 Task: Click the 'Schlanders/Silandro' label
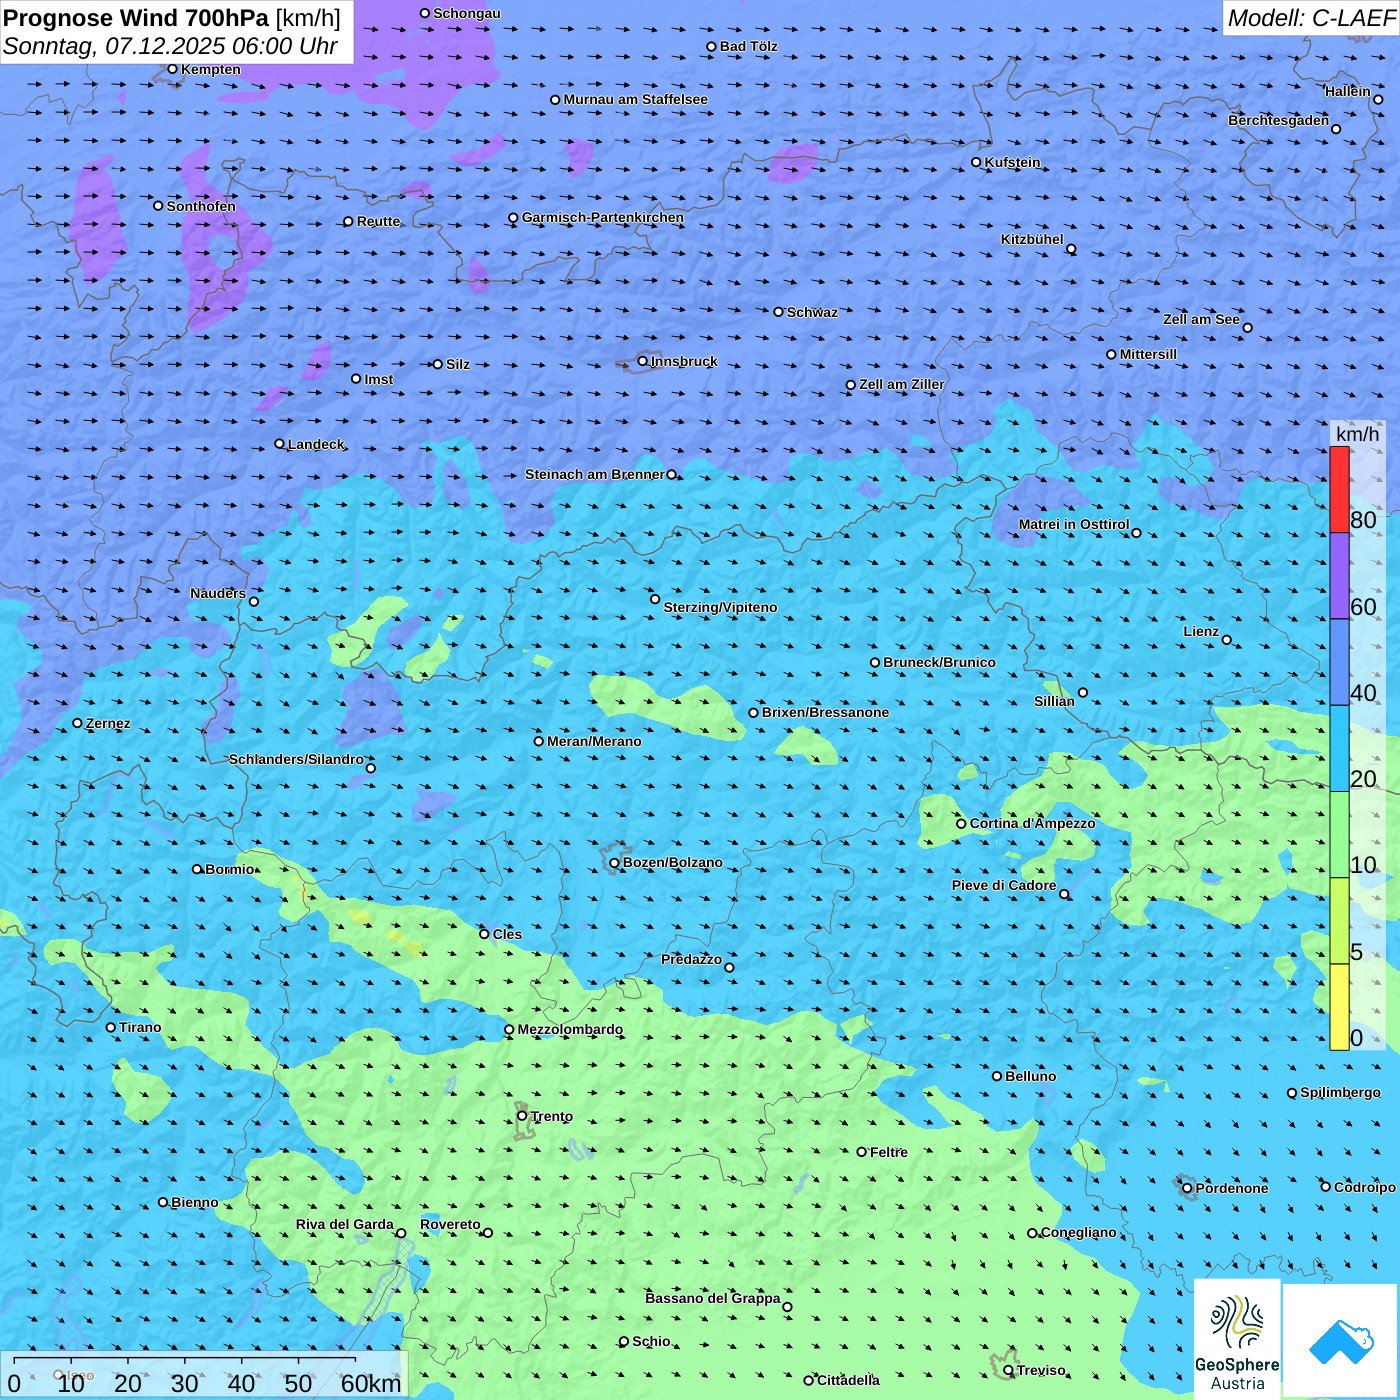pyautogui.click(x=297, y=759)
